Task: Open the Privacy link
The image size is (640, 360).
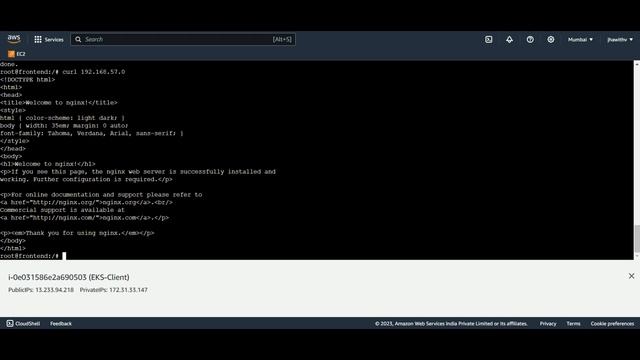Action: [548, 324]
